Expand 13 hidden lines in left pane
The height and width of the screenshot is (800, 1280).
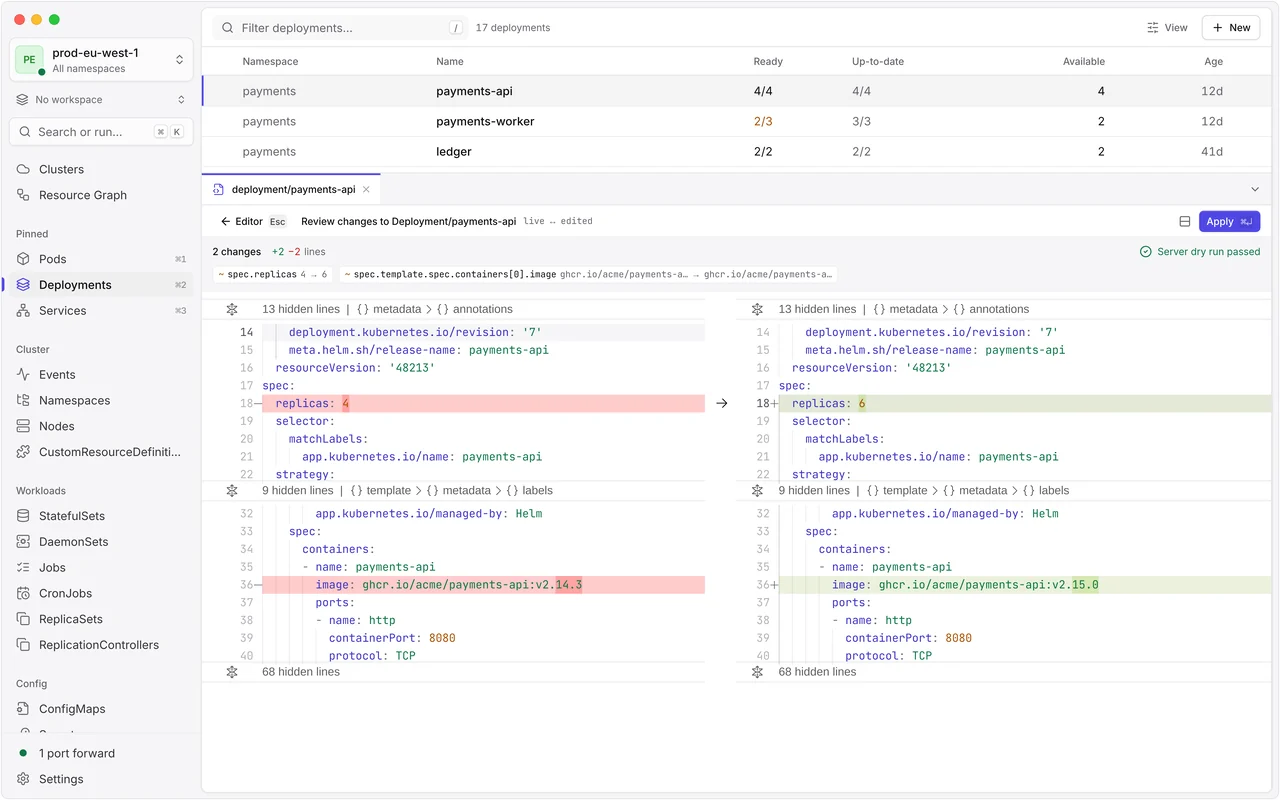(x=232, y=309)
